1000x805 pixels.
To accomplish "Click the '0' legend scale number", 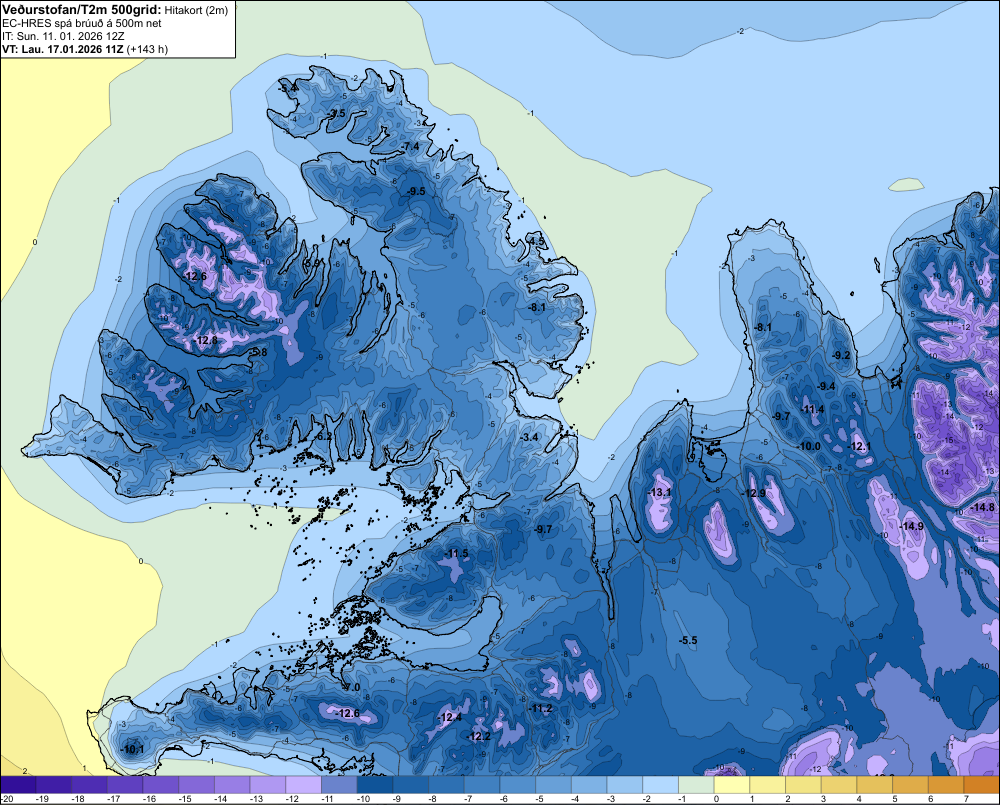I will tap(716, 799).
